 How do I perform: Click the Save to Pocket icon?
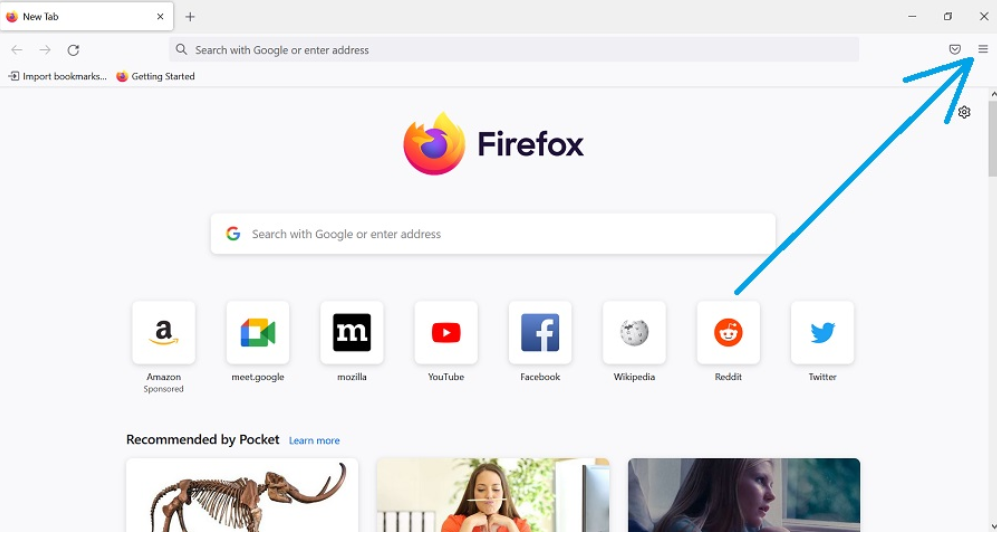click(x=954, y=50)
